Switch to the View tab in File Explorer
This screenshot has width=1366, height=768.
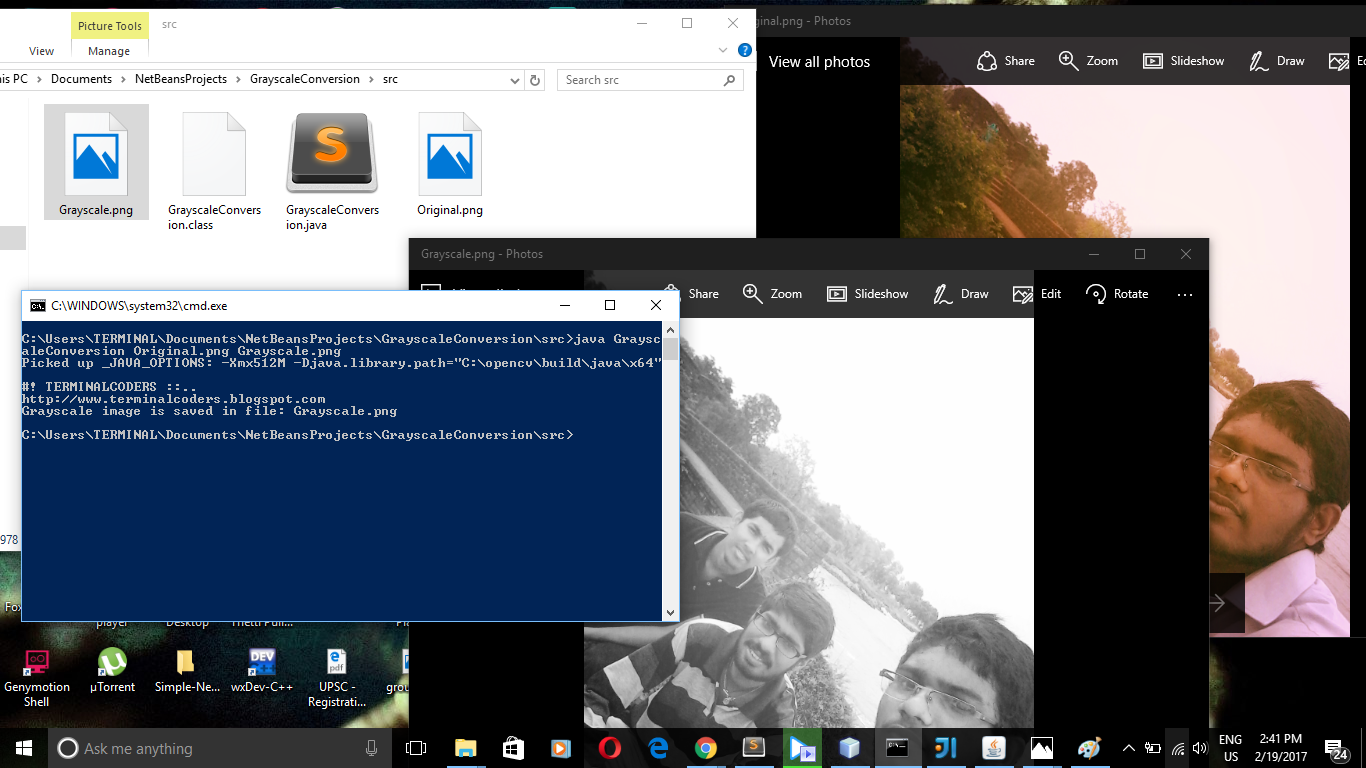(41, 50)
